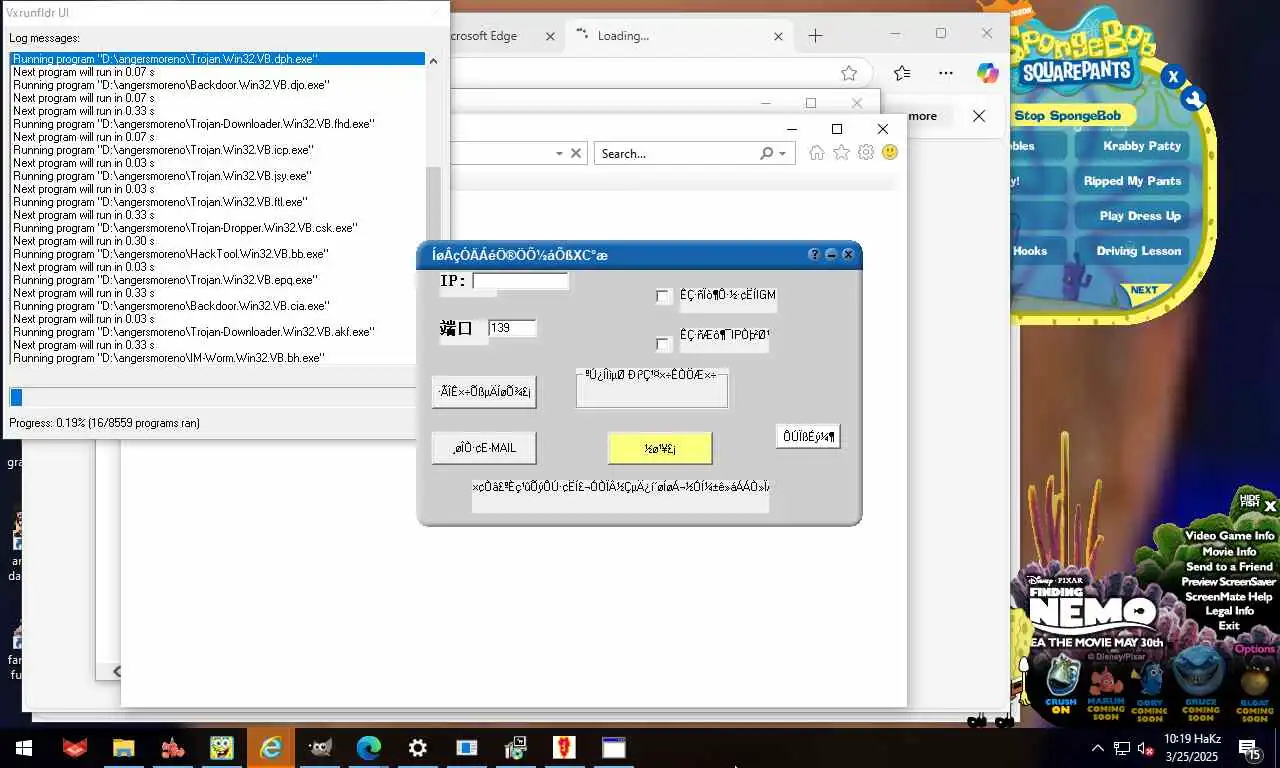Viewport: 1280px width, 768px height.
Task: Open Internet Explorer tools gear icon
Action: [x=866, y=153]
